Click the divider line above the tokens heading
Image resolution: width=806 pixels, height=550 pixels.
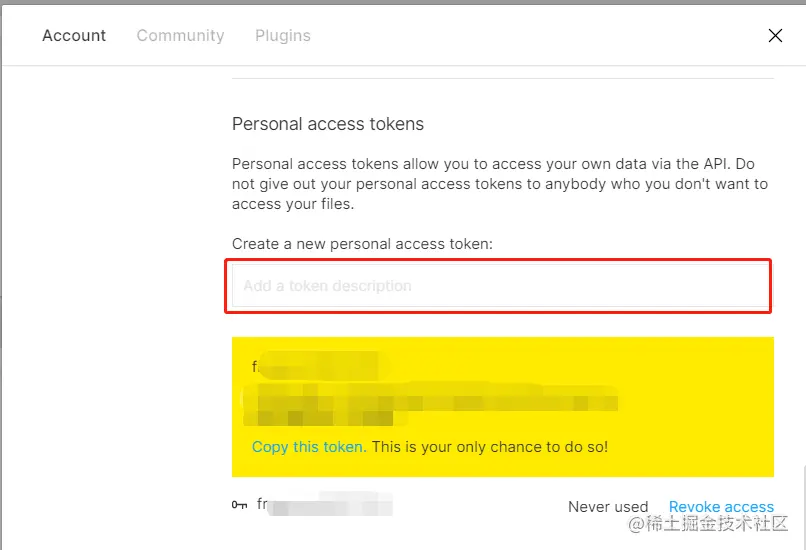(503, 79)
